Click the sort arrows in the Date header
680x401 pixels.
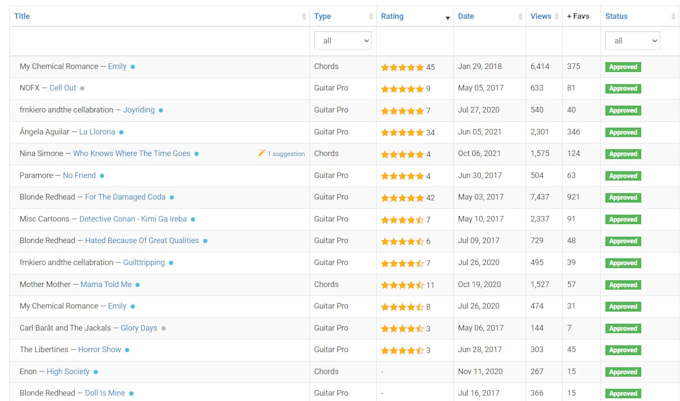(x=520, y=16)
